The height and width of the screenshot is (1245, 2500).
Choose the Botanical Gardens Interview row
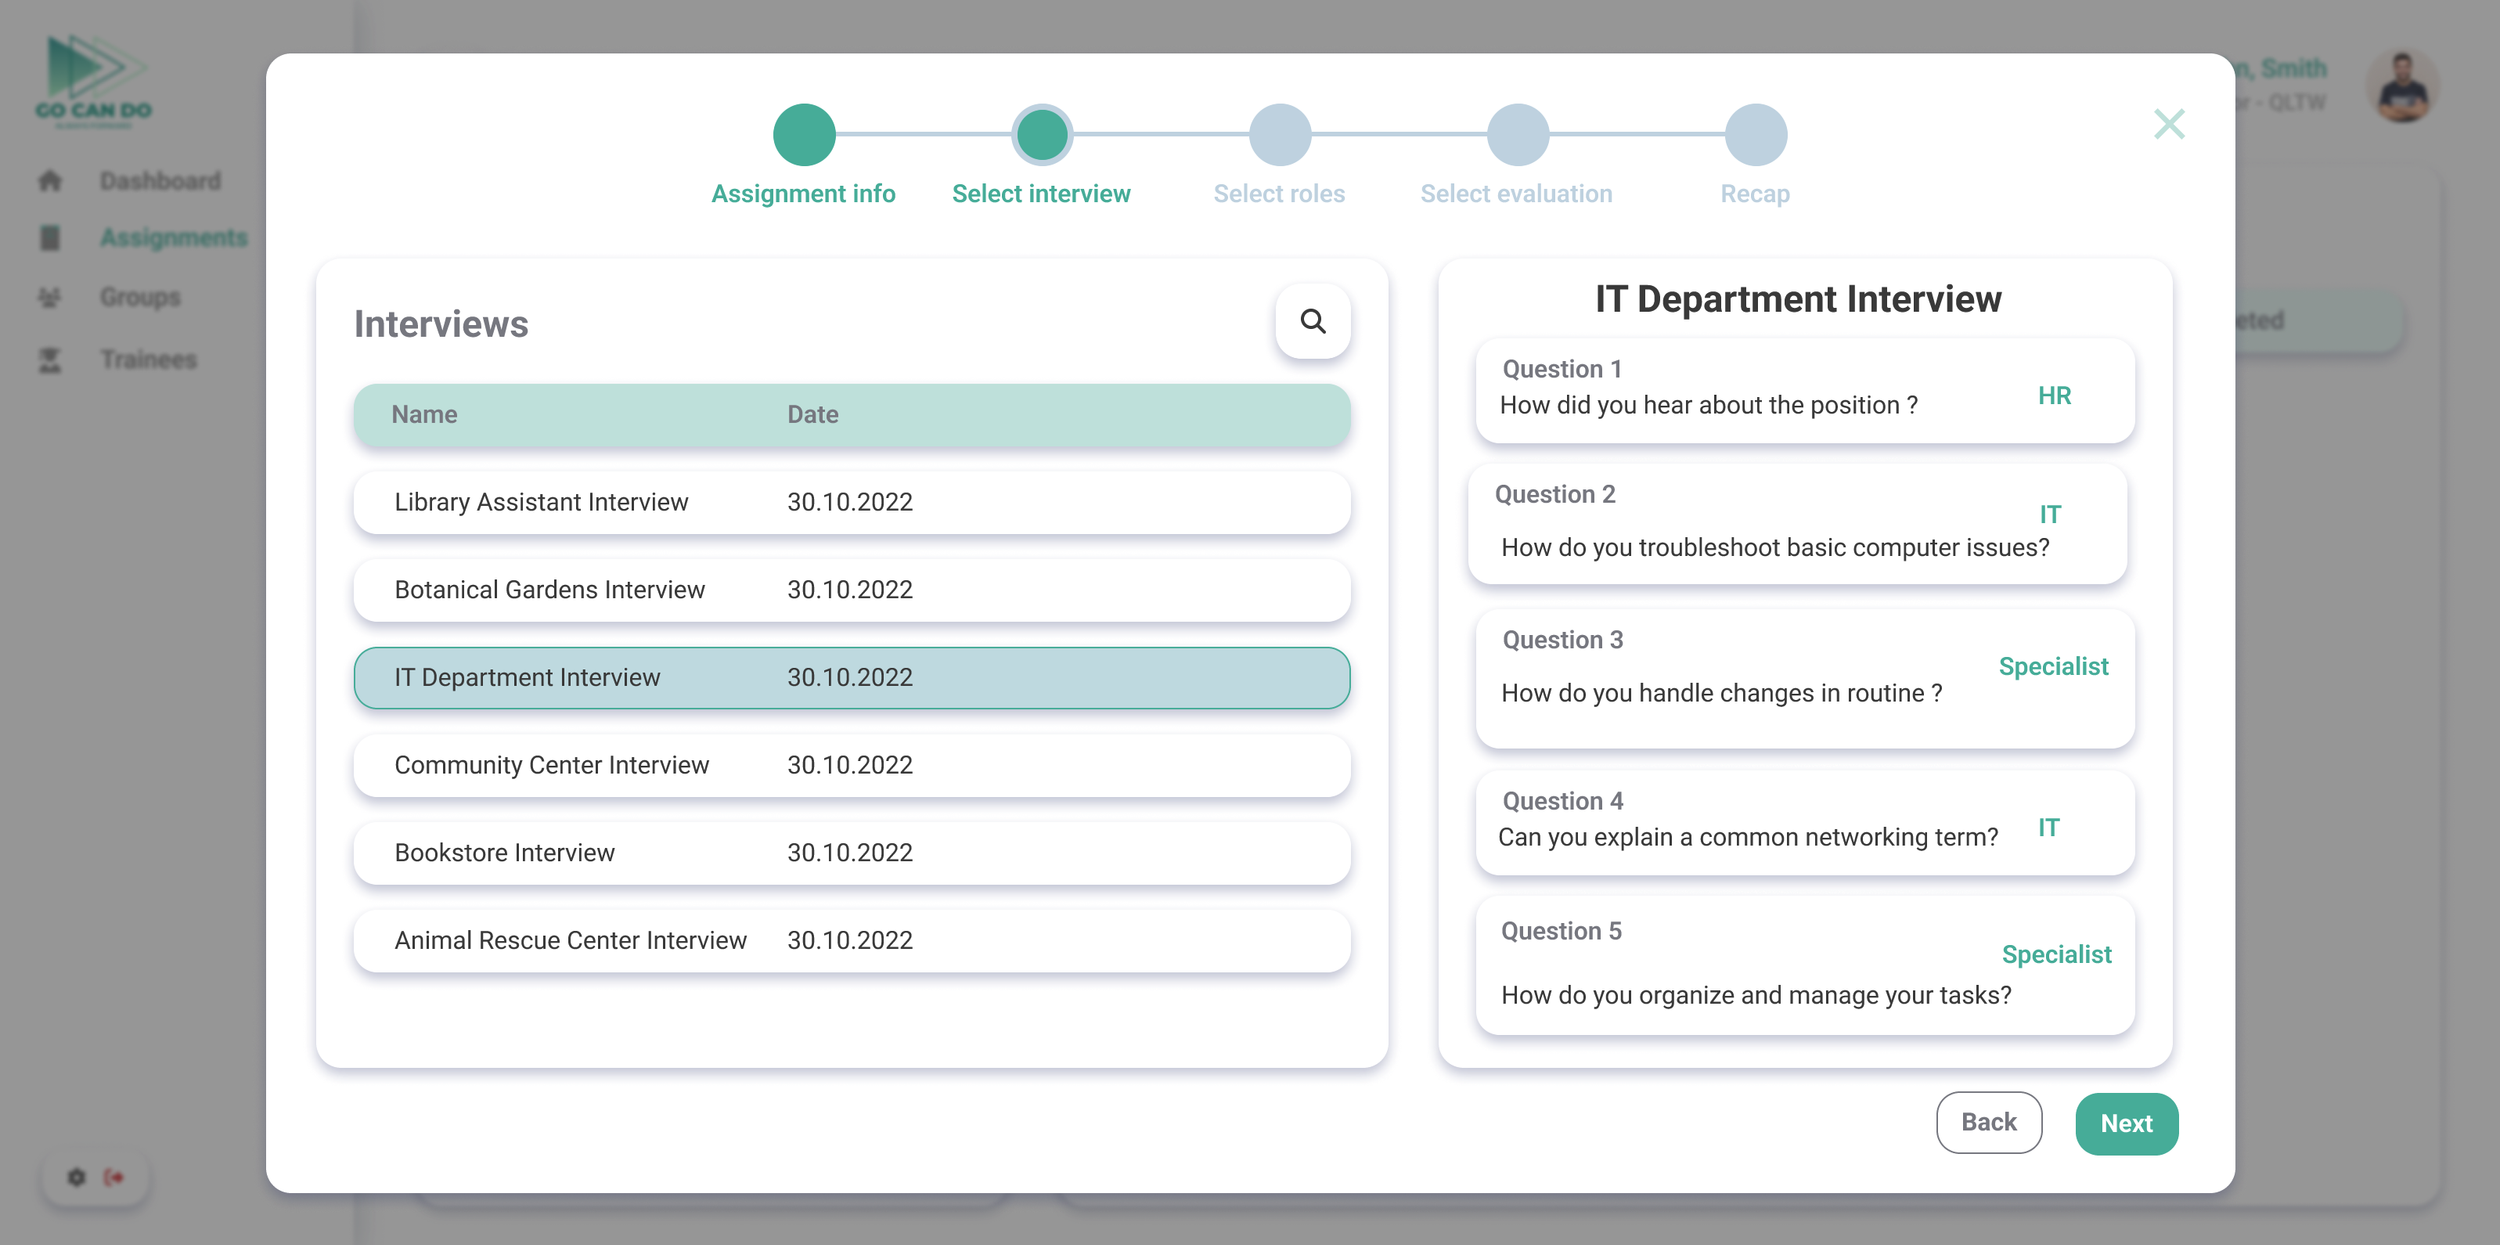pyautogui.click(x=851, y=590)
